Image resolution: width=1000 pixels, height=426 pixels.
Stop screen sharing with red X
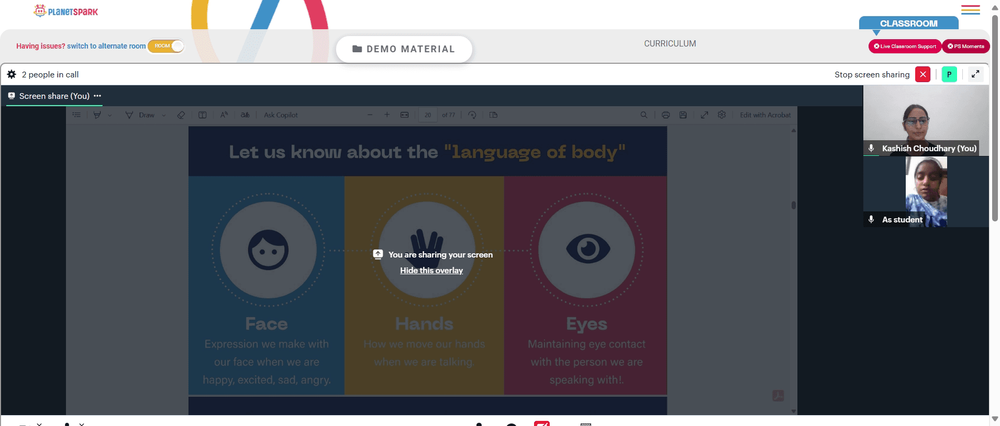pyautogui.click(x=923, y=75)
